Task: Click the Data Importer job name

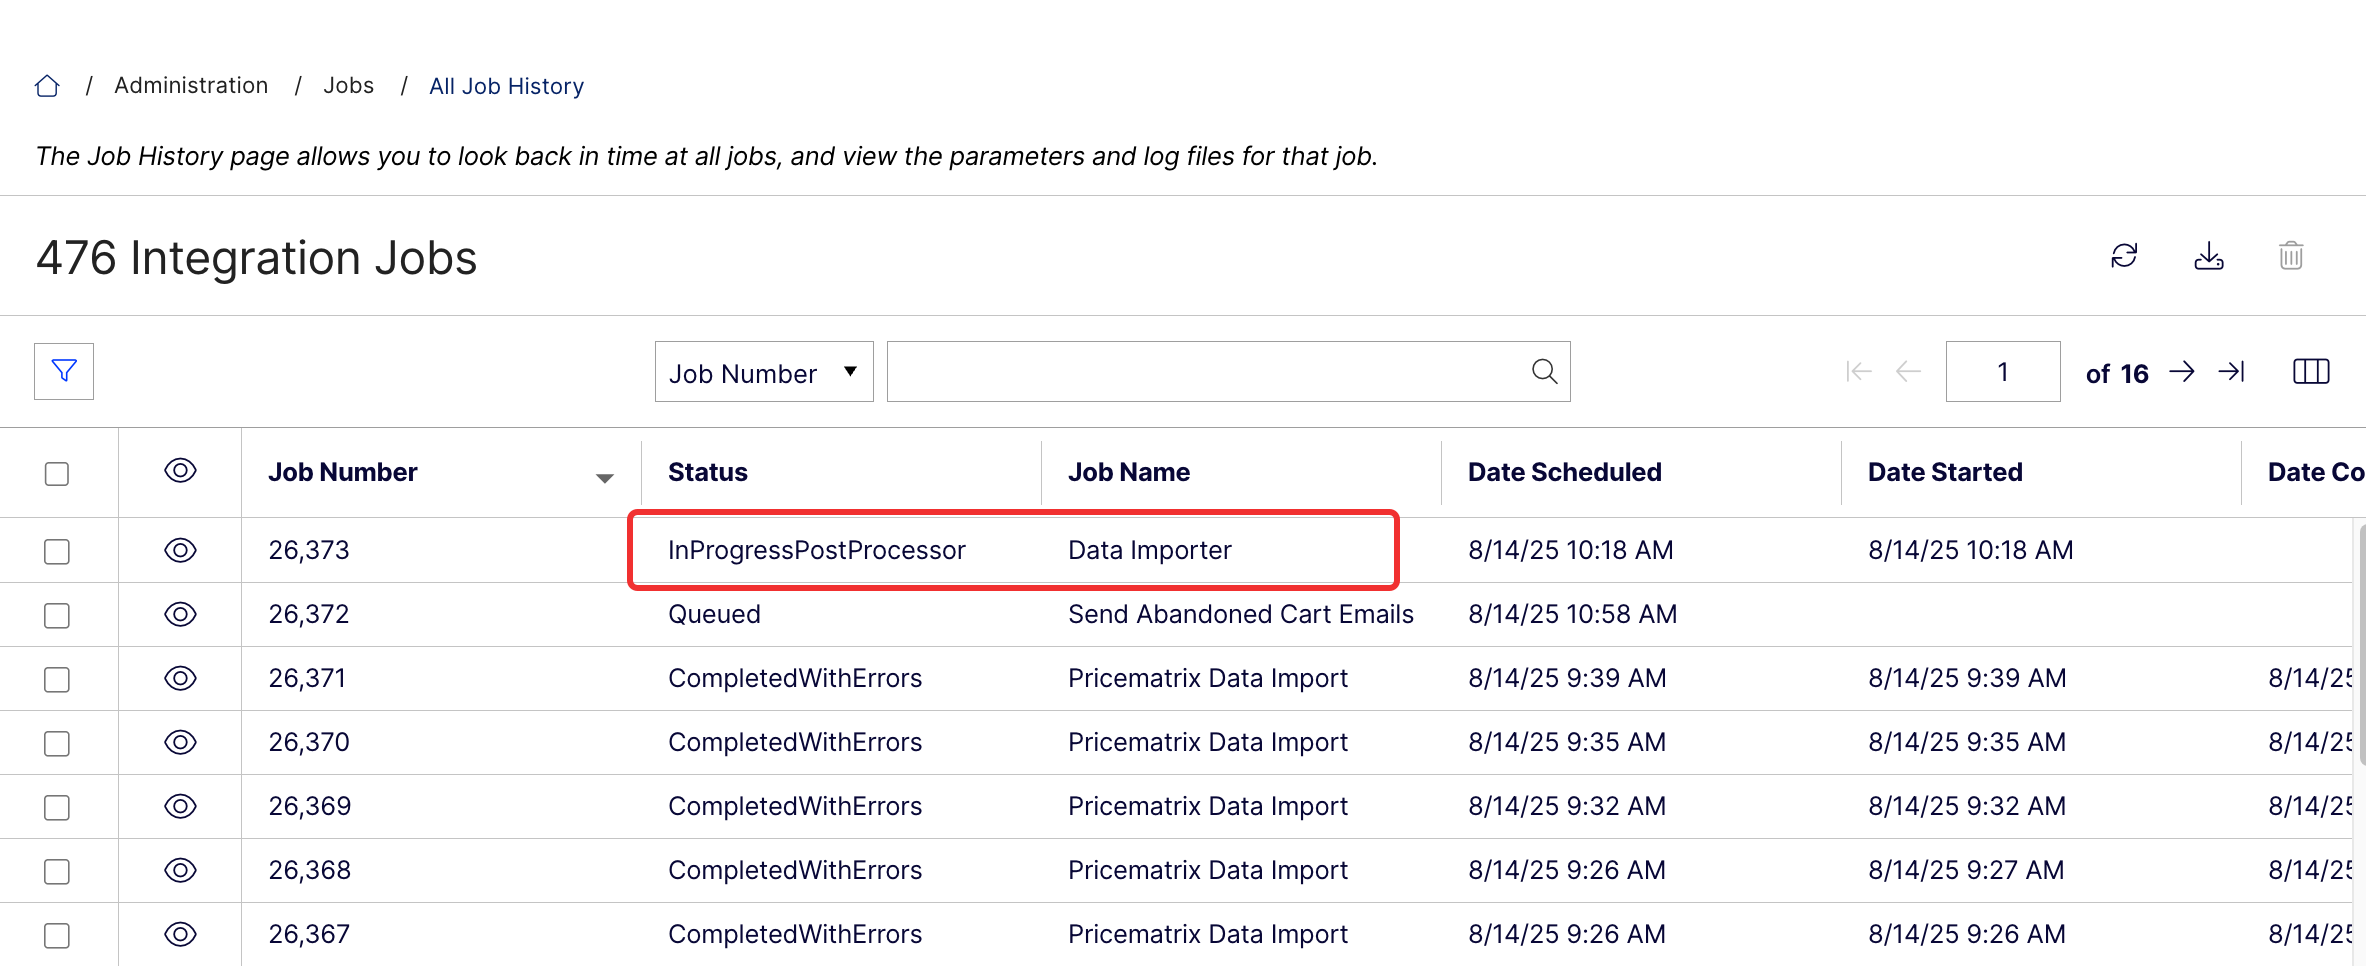Action: tap(1149, 550)
